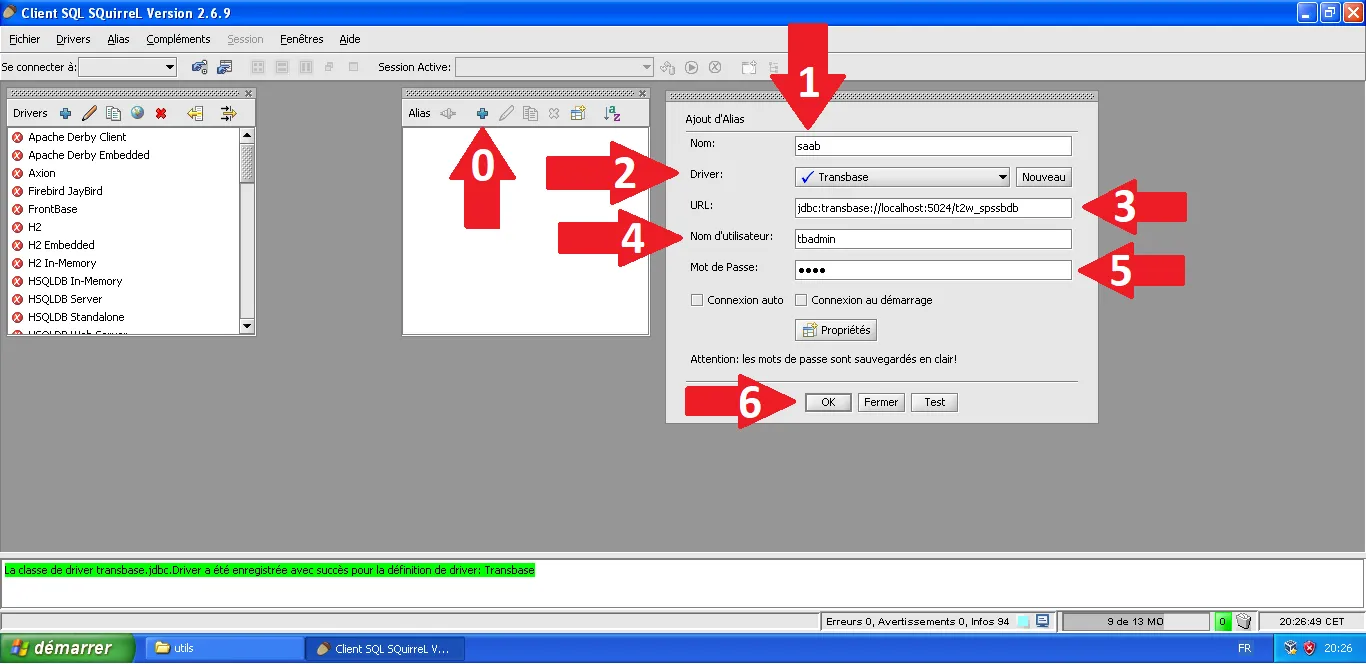
Task: Delete the selected alias with the X icon
Action: 553,113
